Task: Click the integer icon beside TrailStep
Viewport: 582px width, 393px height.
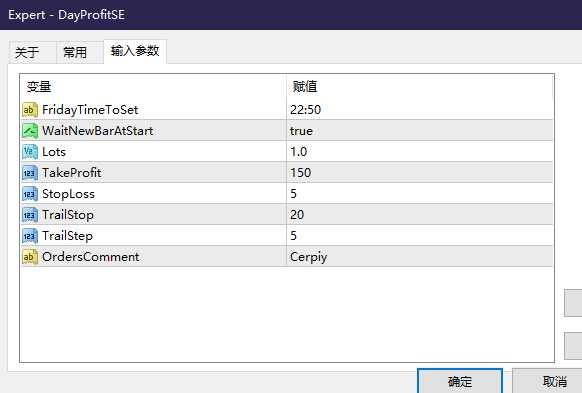Action: (30, 236)
